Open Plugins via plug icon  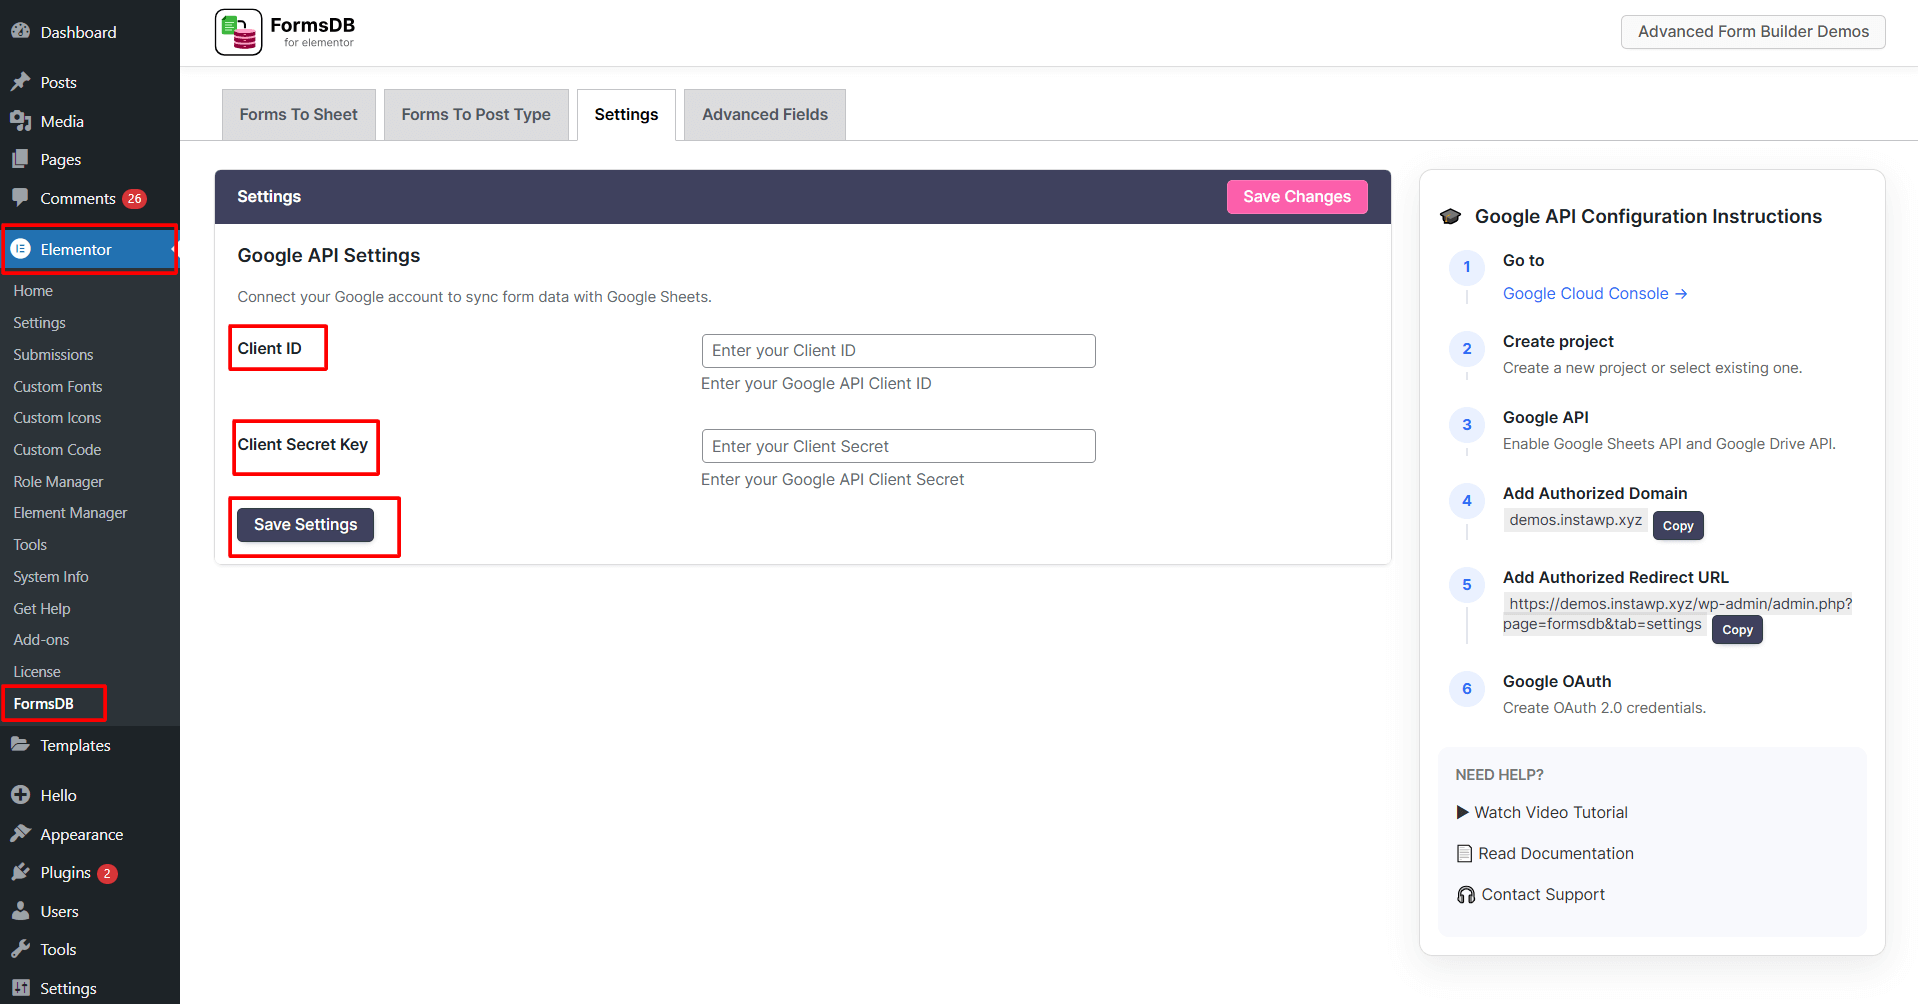tap(20, 872)
